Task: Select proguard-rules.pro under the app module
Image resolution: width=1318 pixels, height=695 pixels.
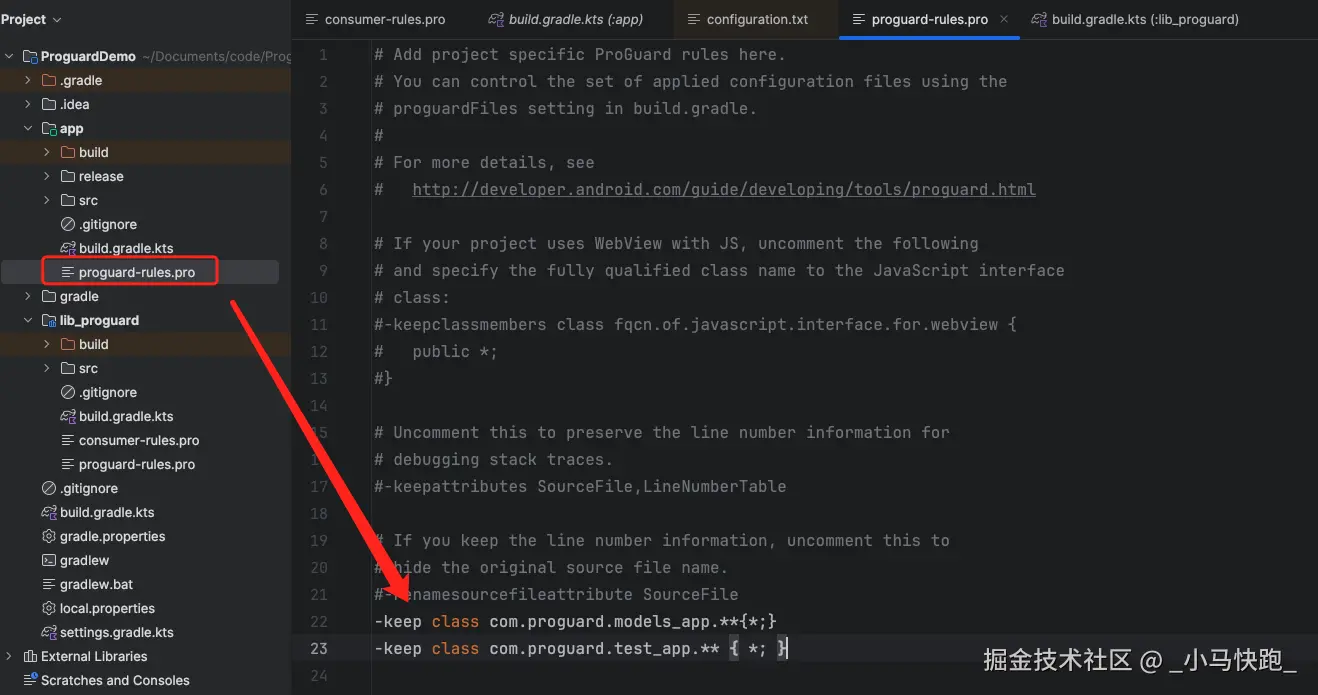Action: 136,272
